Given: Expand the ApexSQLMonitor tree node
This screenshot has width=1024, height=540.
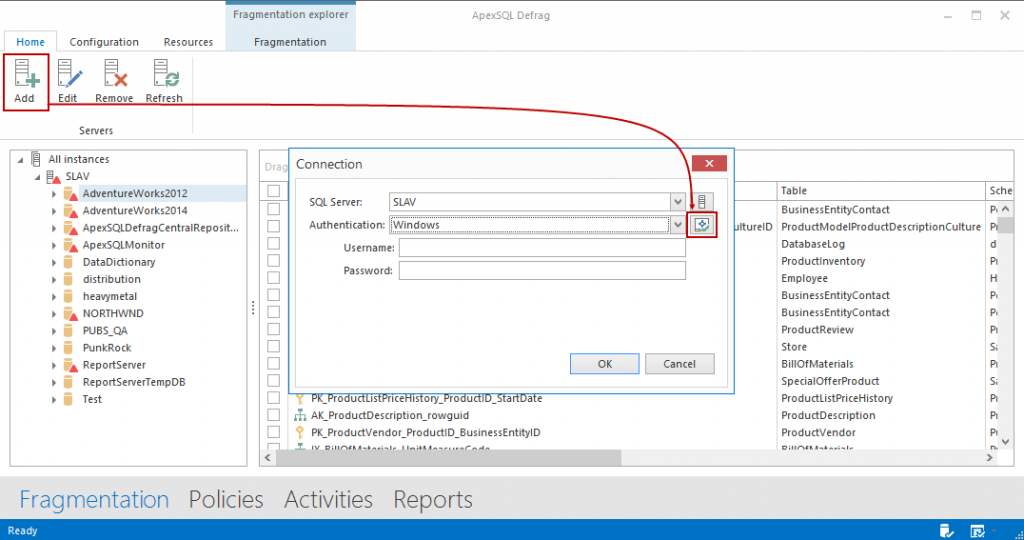Looking at the screenshot, I should pos(54,246).
